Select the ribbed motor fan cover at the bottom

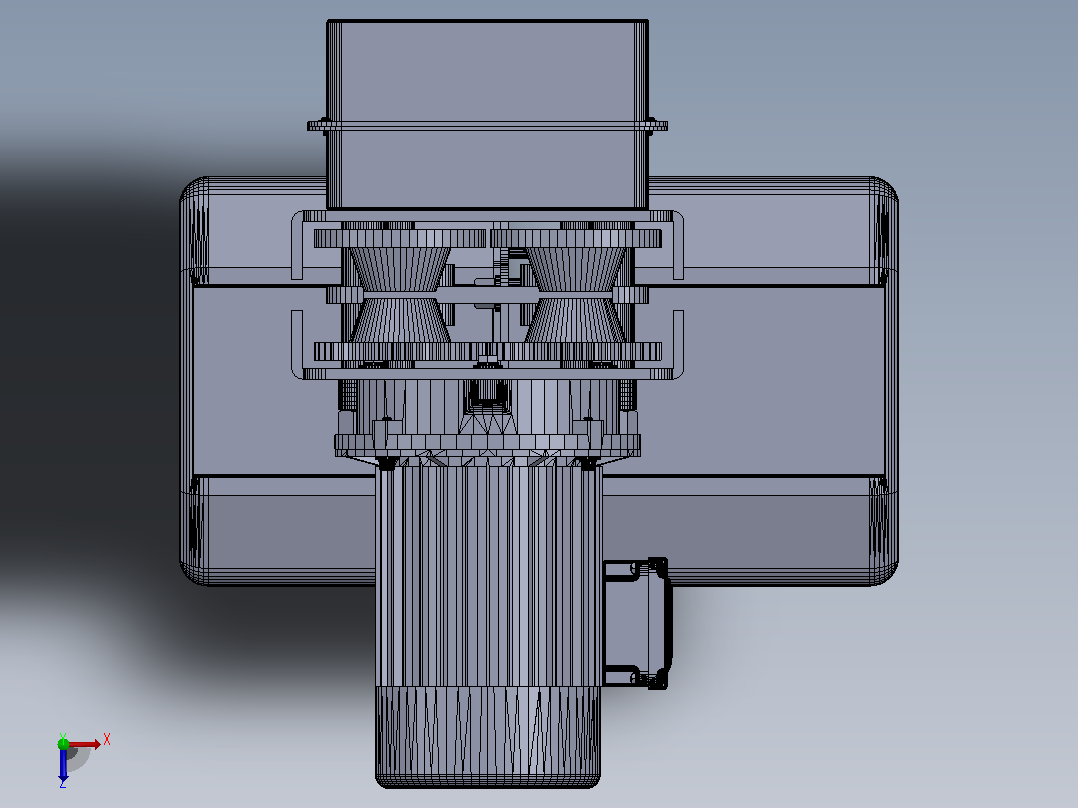click(487, 736)
